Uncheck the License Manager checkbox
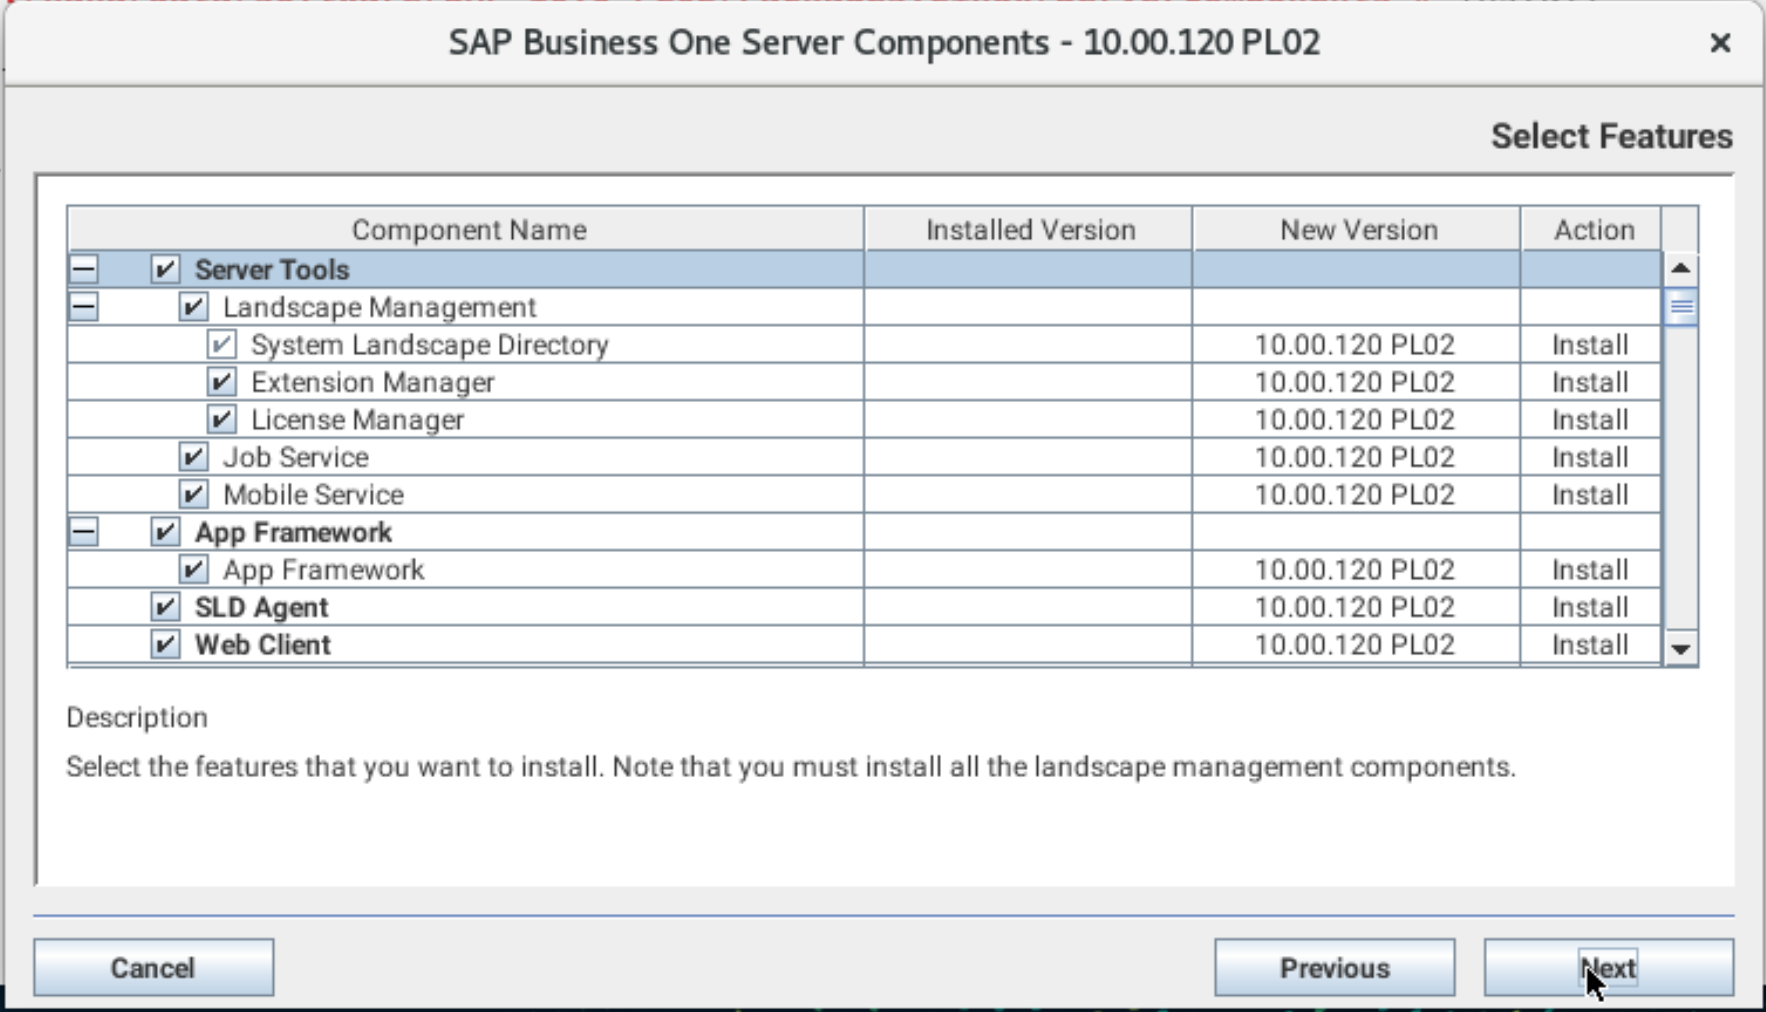Screen dimensions: 1766x1012 [221, 419]
